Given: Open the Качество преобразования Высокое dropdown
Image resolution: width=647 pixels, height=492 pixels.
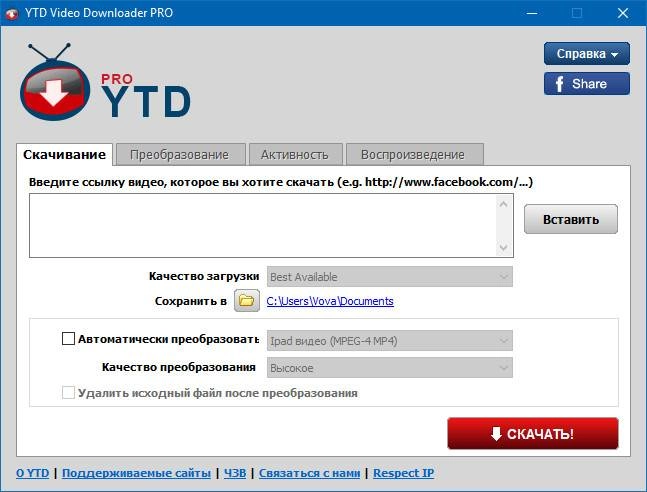Looking at the screenshot, I should click(390, 368).
